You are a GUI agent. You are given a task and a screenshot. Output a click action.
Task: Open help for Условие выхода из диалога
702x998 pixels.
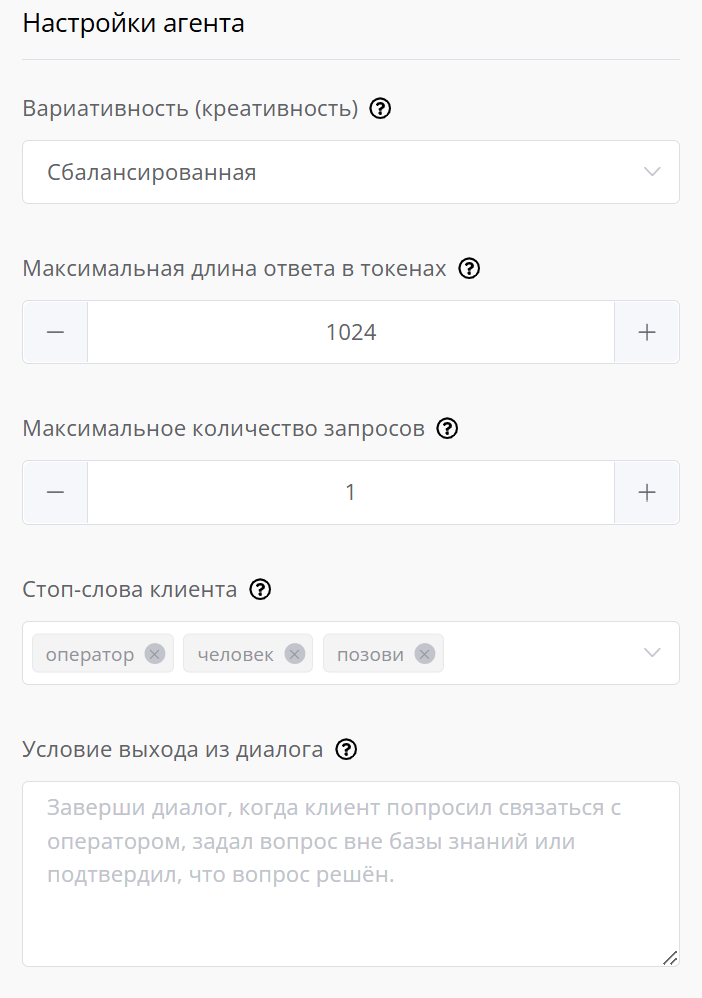click(x=346, y=750)
